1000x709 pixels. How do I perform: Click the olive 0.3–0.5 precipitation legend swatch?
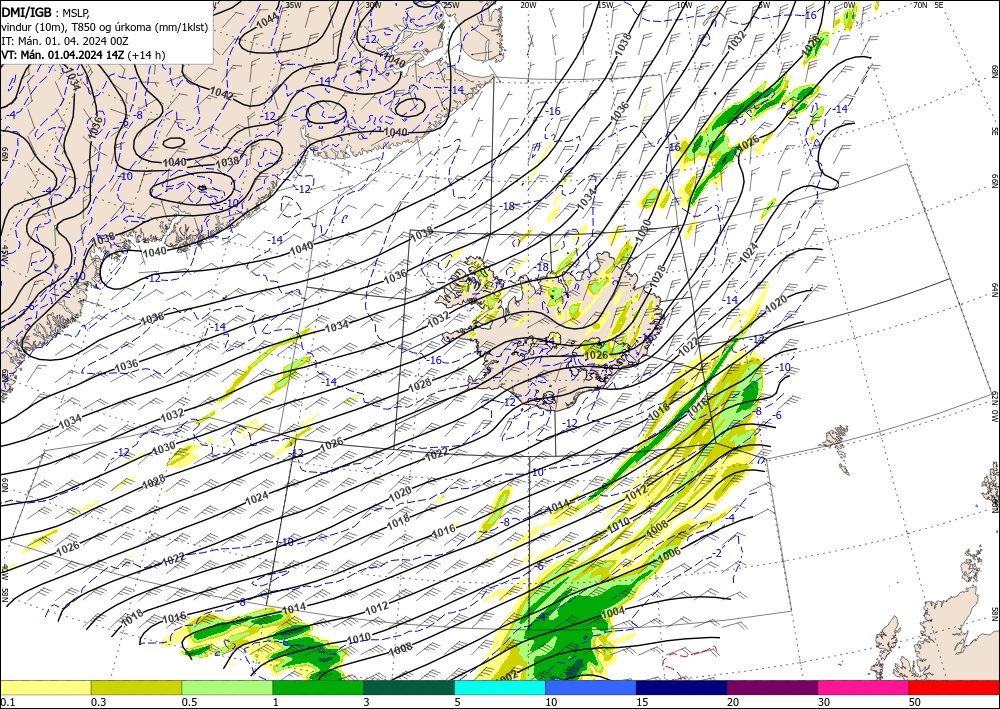136,687
